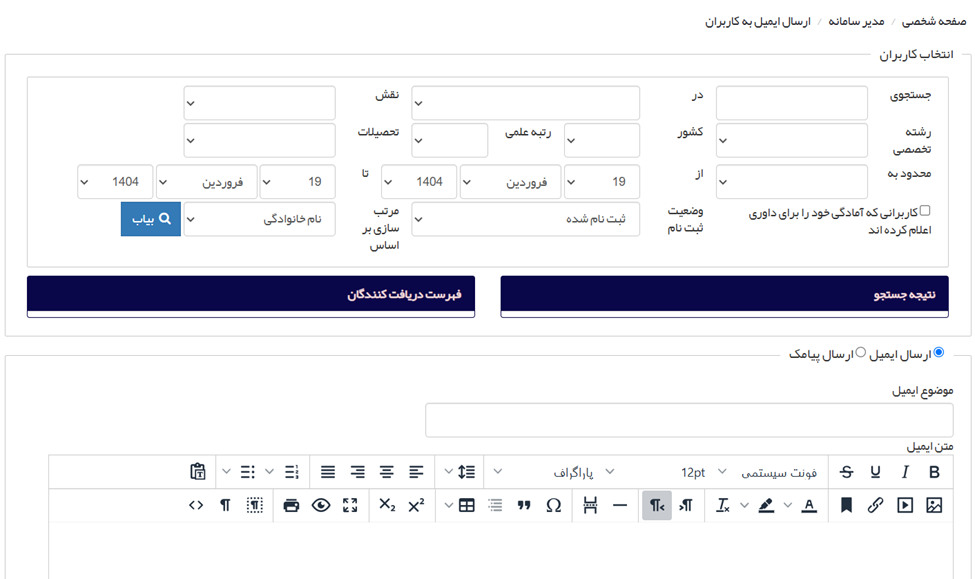Insert special character with Omega icon
975x579 pixels.
[x=553, y=506]
